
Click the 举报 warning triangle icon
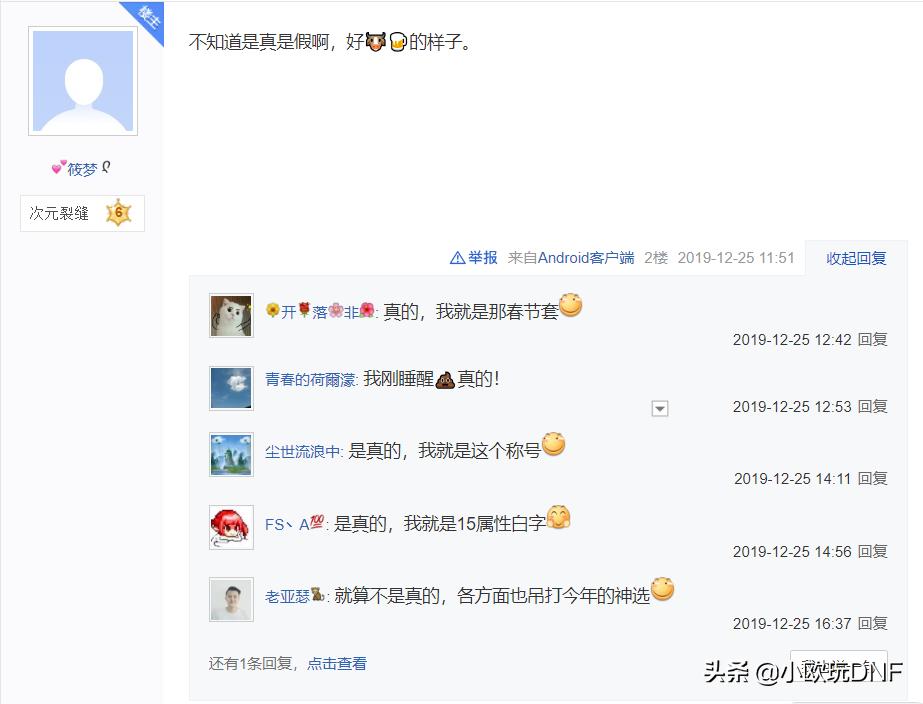click(x=457, y=258)
